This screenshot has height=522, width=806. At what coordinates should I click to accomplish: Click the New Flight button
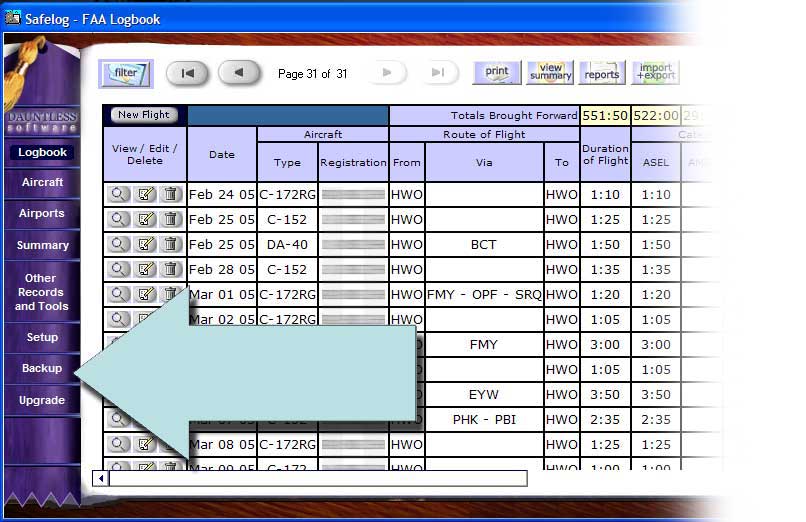pos(144,115)
